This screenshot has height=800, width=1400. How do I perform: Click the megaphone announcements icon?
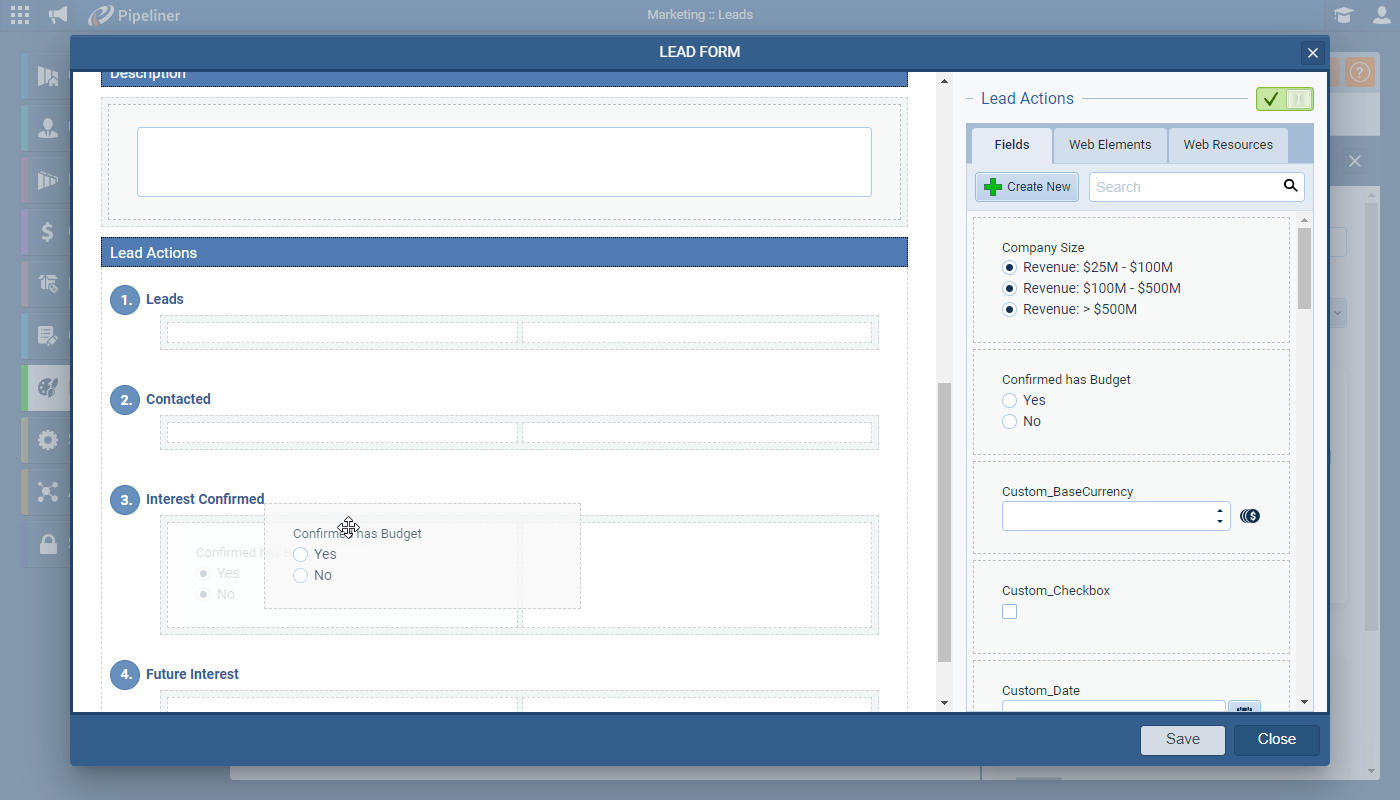(58, 15)
